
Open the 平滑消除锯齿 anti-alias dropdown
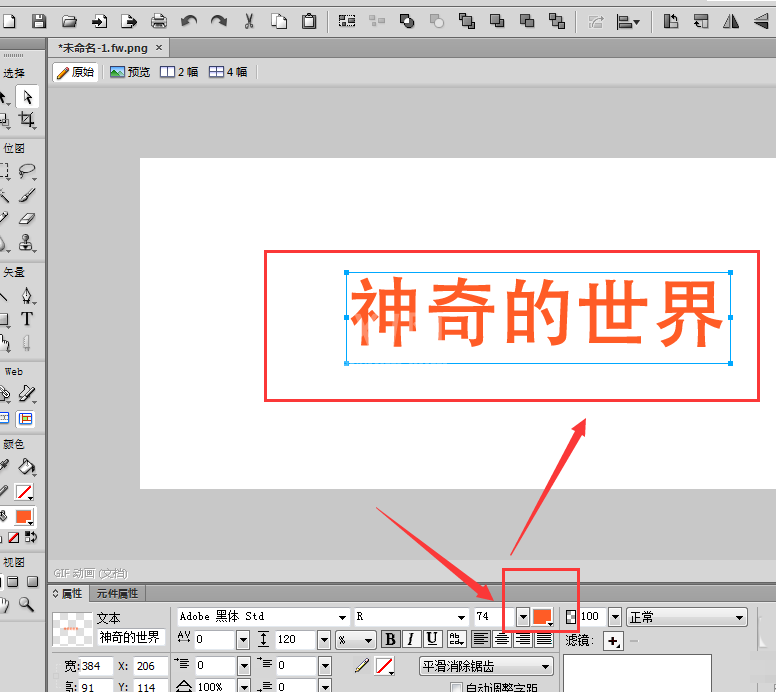click(486, 667)
